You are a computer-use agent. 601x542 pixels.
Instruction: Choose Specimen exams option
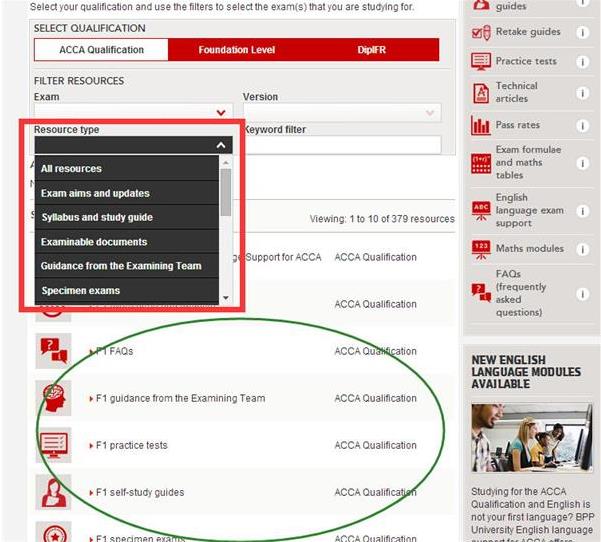click(x=126, y=291)
